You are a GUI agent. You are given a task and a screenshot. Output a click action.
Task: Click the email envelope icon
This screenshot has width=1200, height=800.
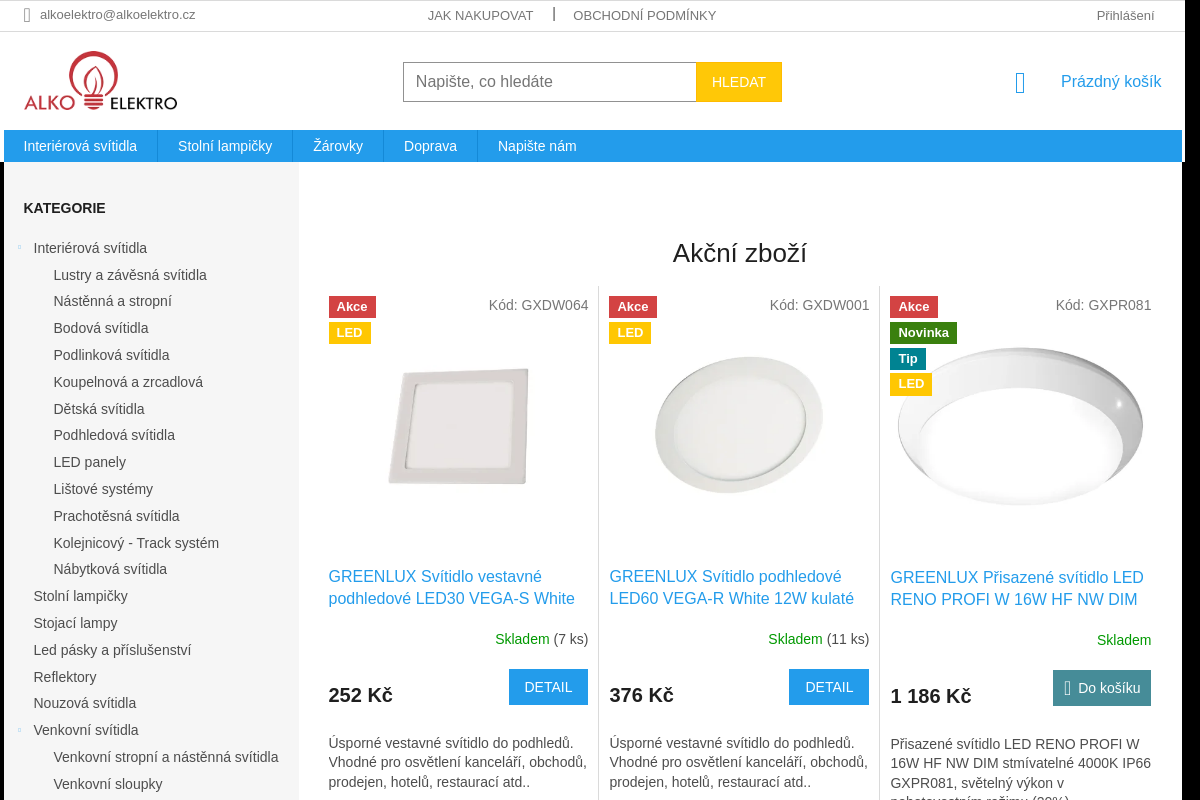27,15
